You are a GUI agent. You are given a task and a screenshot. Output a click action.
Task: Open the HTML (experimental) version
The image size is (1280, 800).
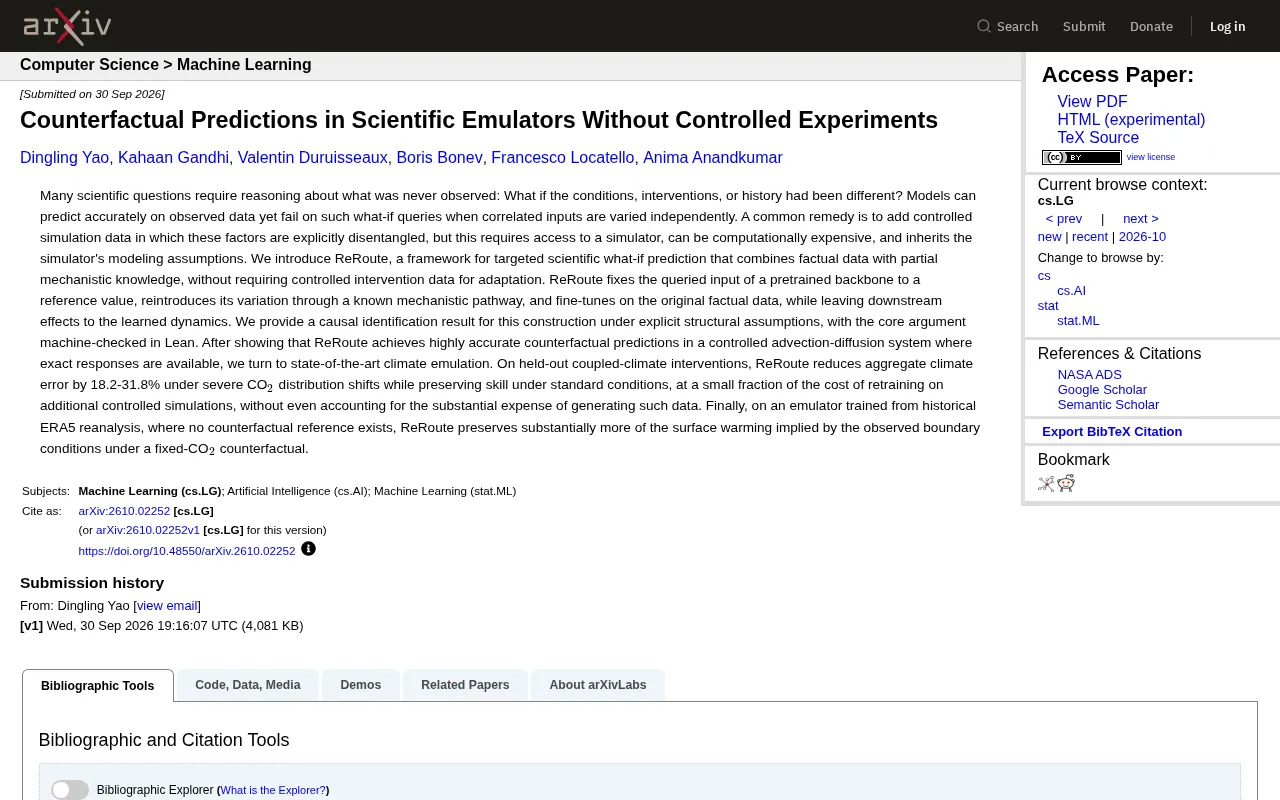pos(1131,120)
